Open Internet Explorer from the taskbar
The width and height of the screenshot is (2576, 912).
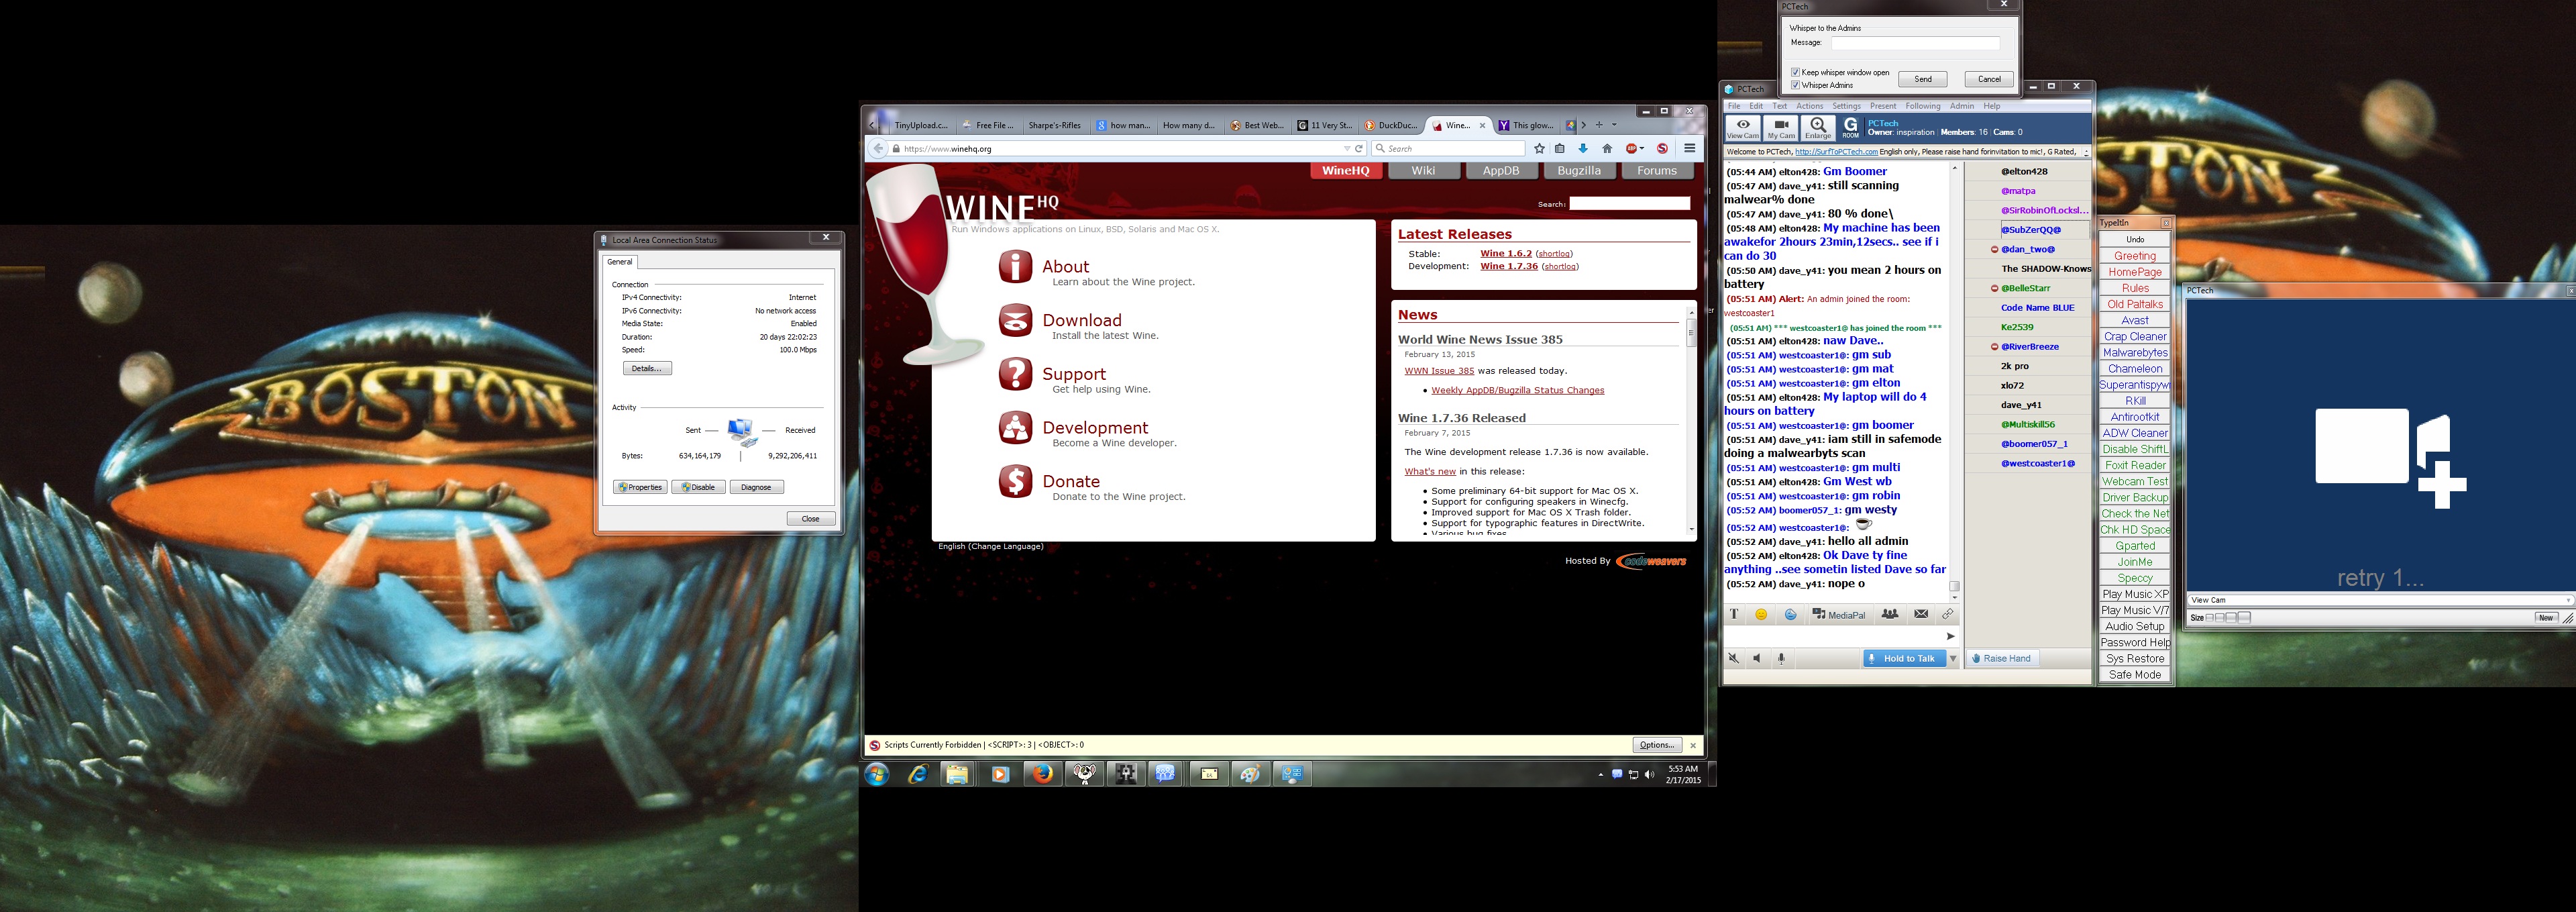tap(917, 774)
